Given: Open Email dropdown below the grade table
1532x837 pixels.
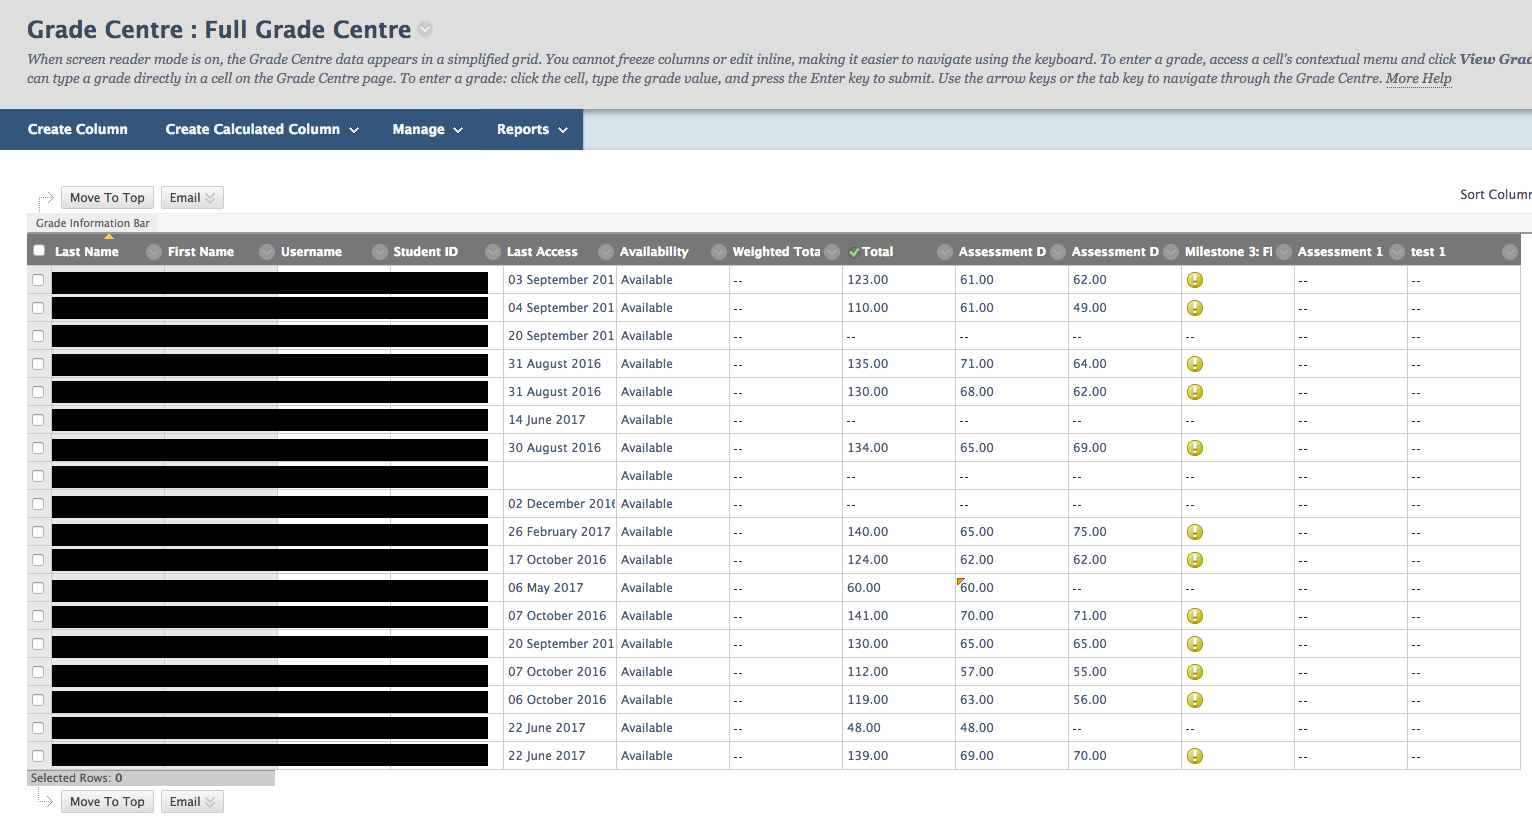Looking at the screenshot, I should [192, 802].
